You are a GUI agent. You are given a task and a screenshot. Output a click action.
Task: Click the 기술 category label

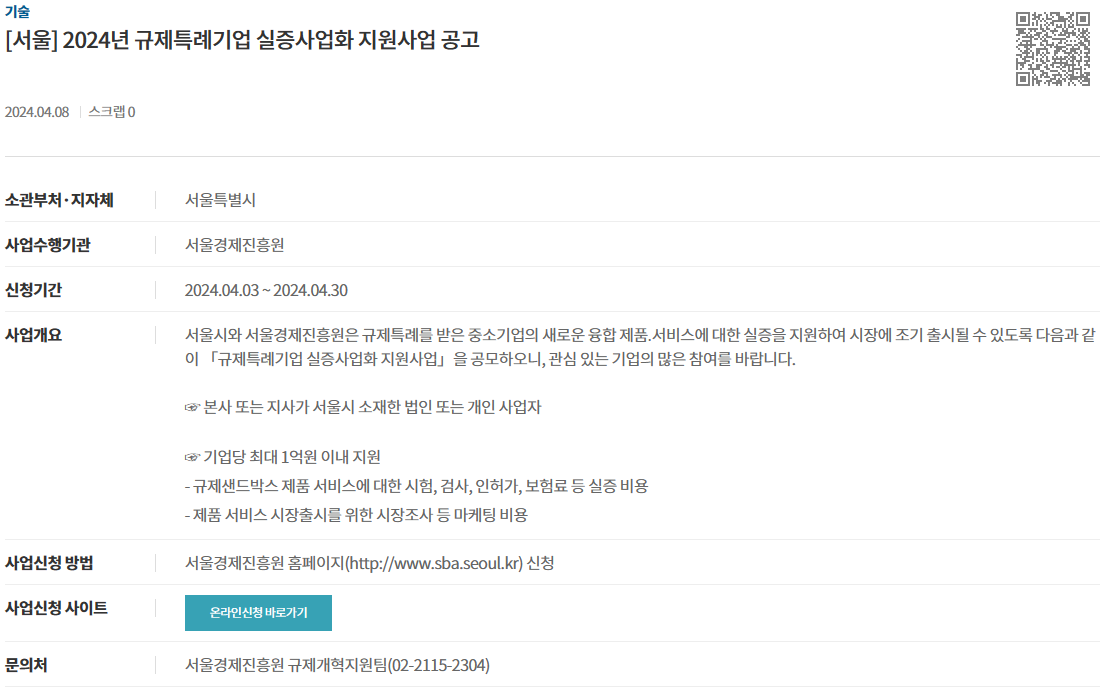click(x=18, y=11)
